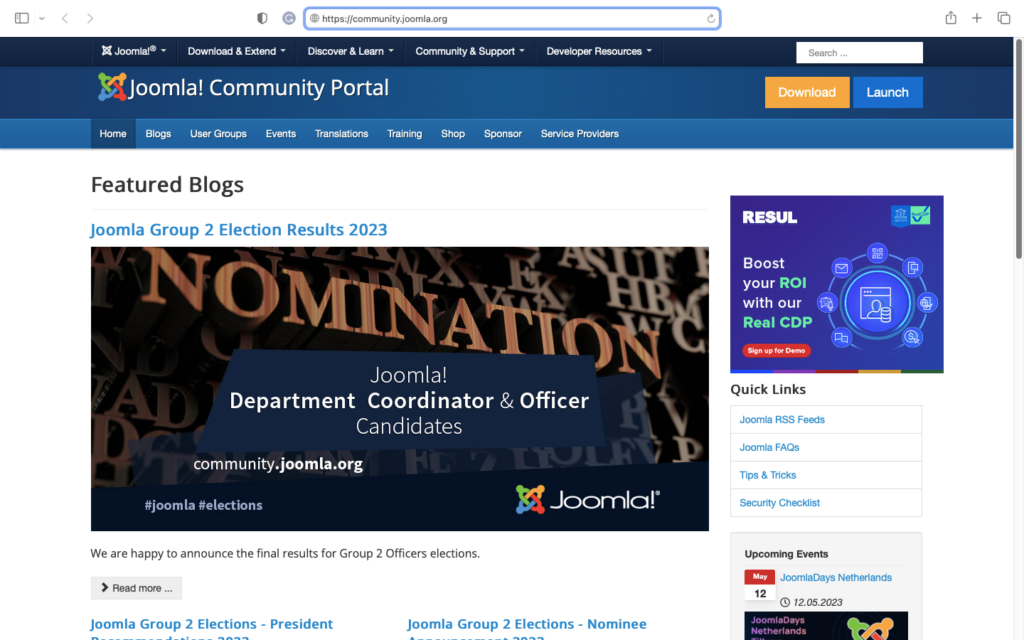The image size is (1024, 640).
Task: Go back with the back arrow
Action: coord(65,18)
